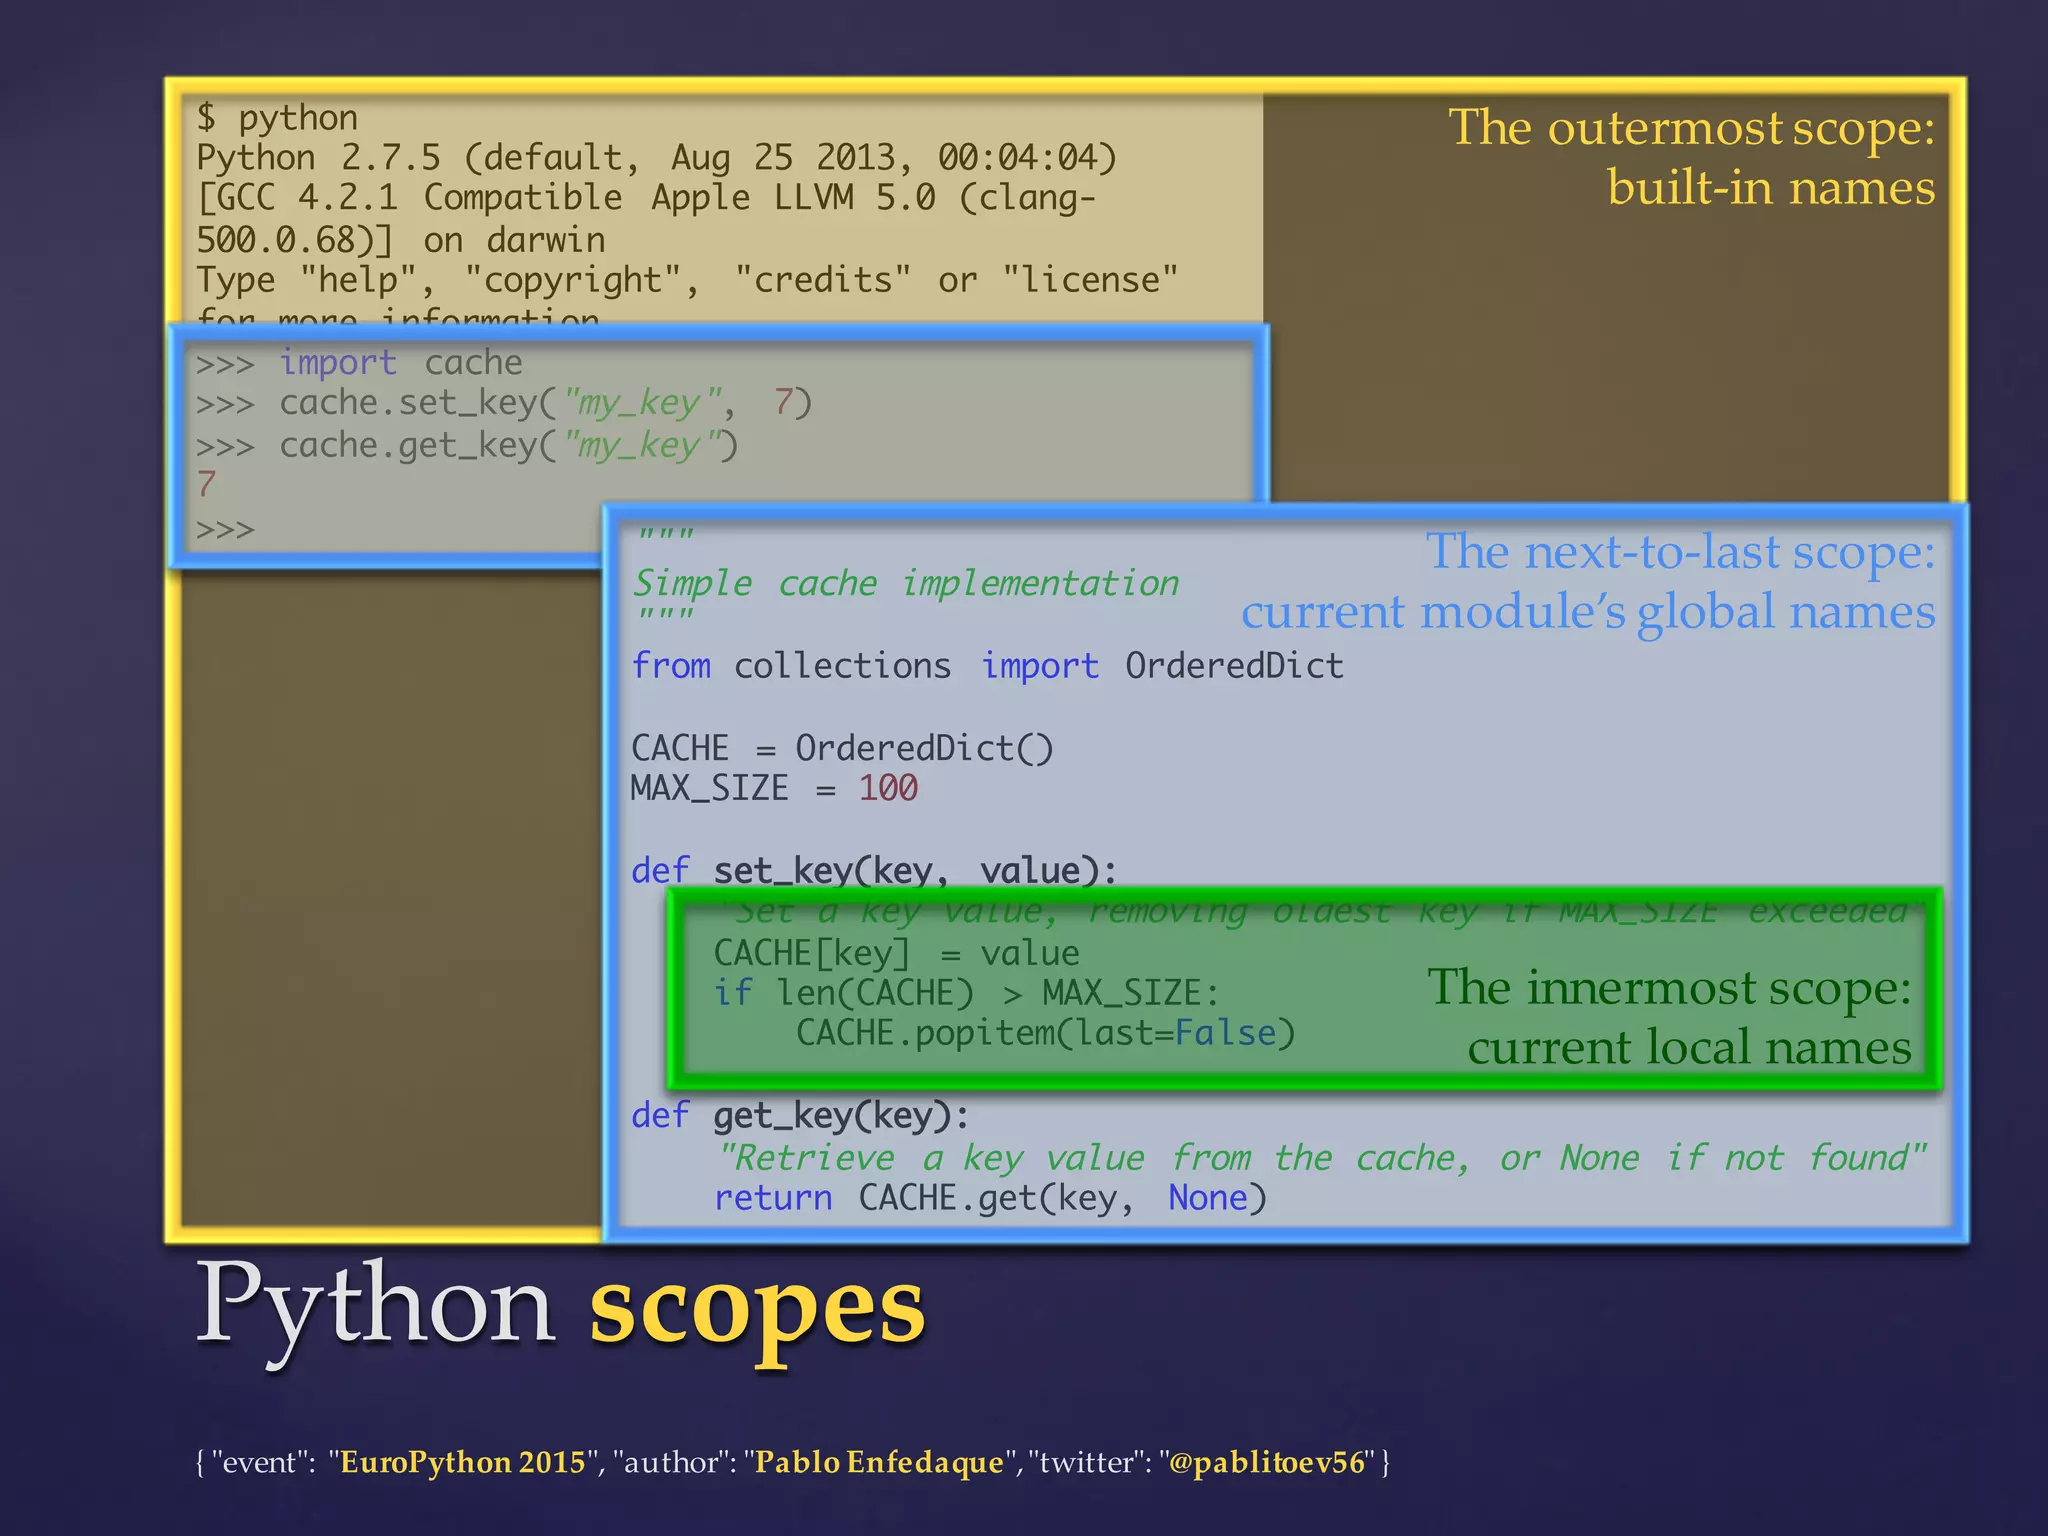2048x1536 pixels.
Task: Click the 'return CACHE.get(key, None)' line
Action: click(x=990, y=1198)
